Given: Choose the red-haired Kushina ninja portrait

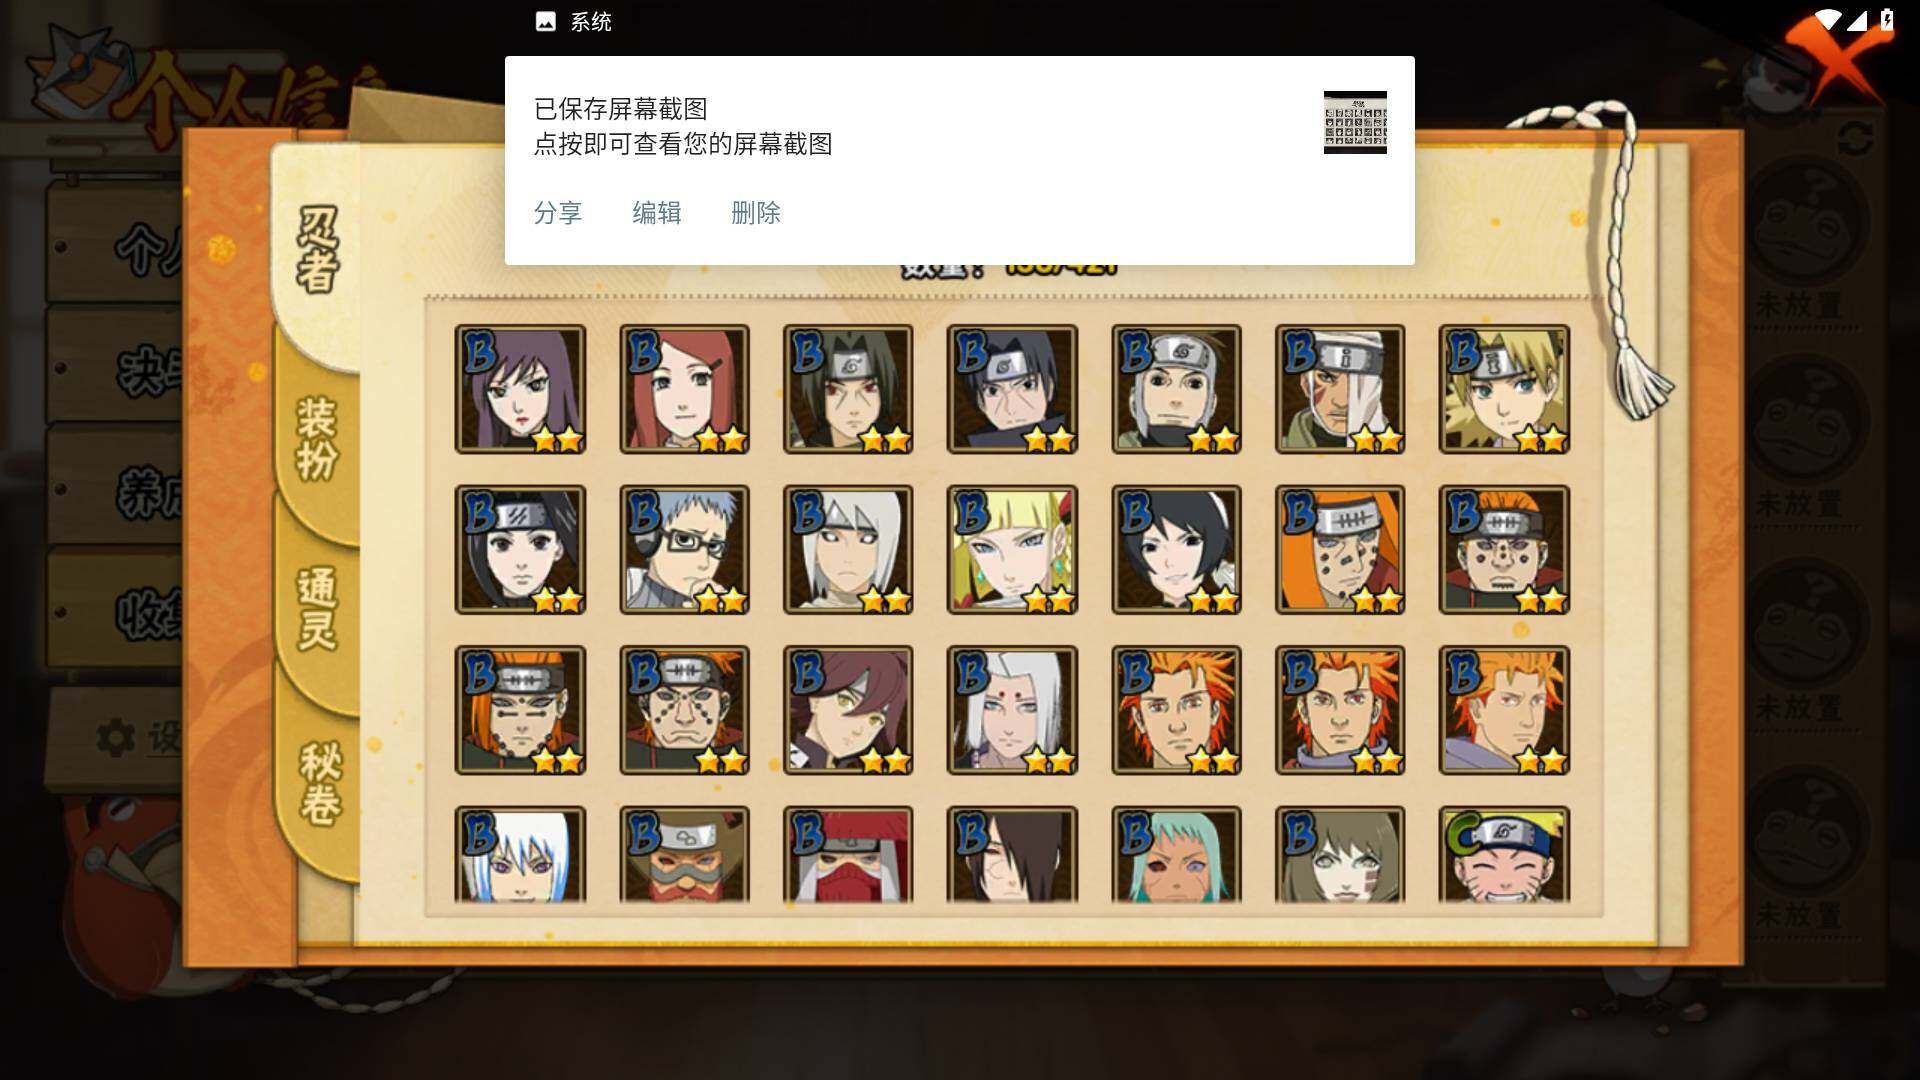Looking at the screenshot, I should coord(684,389).
